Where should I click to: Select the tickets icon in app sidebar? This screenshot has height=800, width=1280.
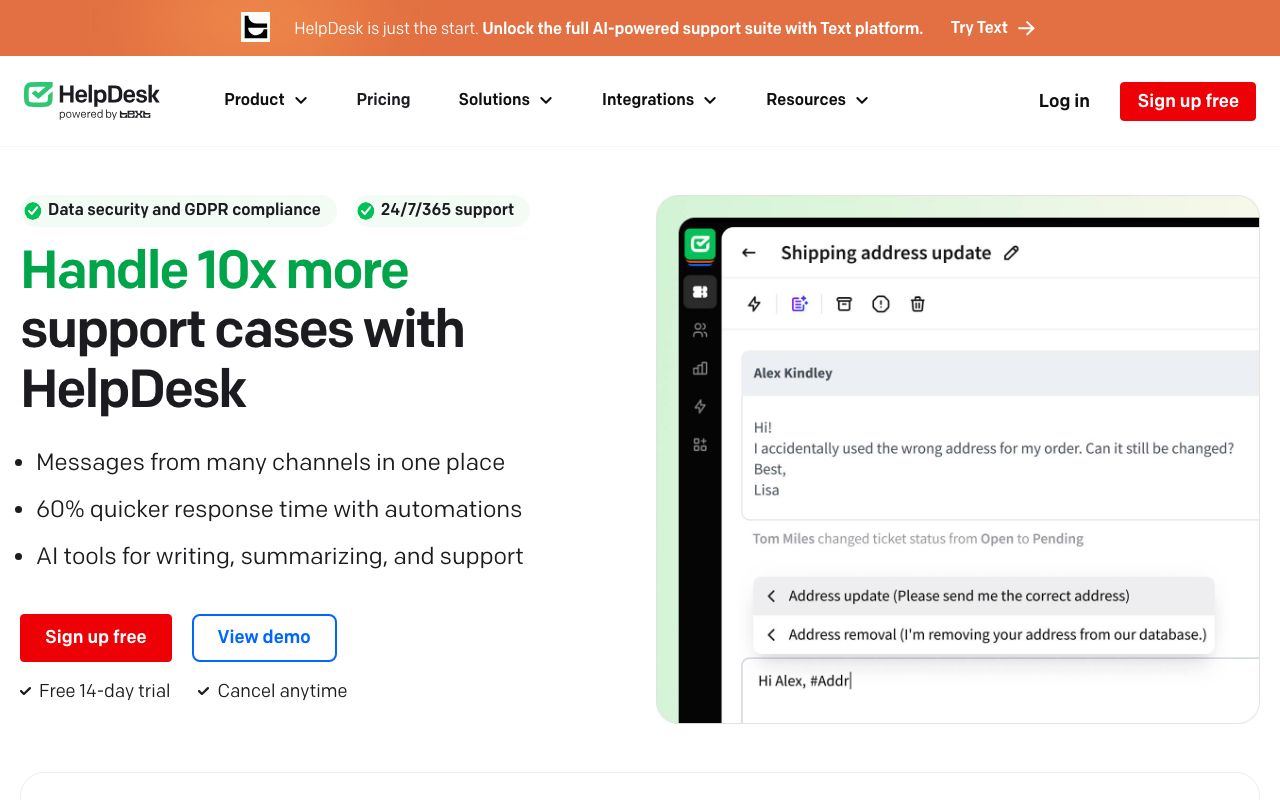coord(700,292)
